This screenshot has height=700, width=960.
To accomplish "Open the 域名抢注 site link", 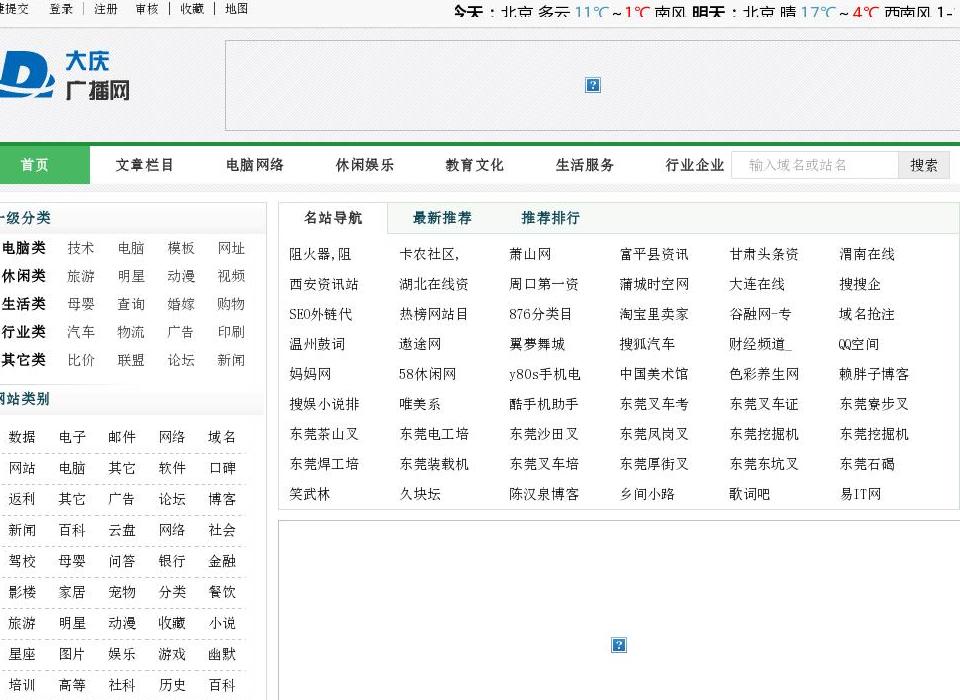I will pyautogui.click(x=867, y=314).
